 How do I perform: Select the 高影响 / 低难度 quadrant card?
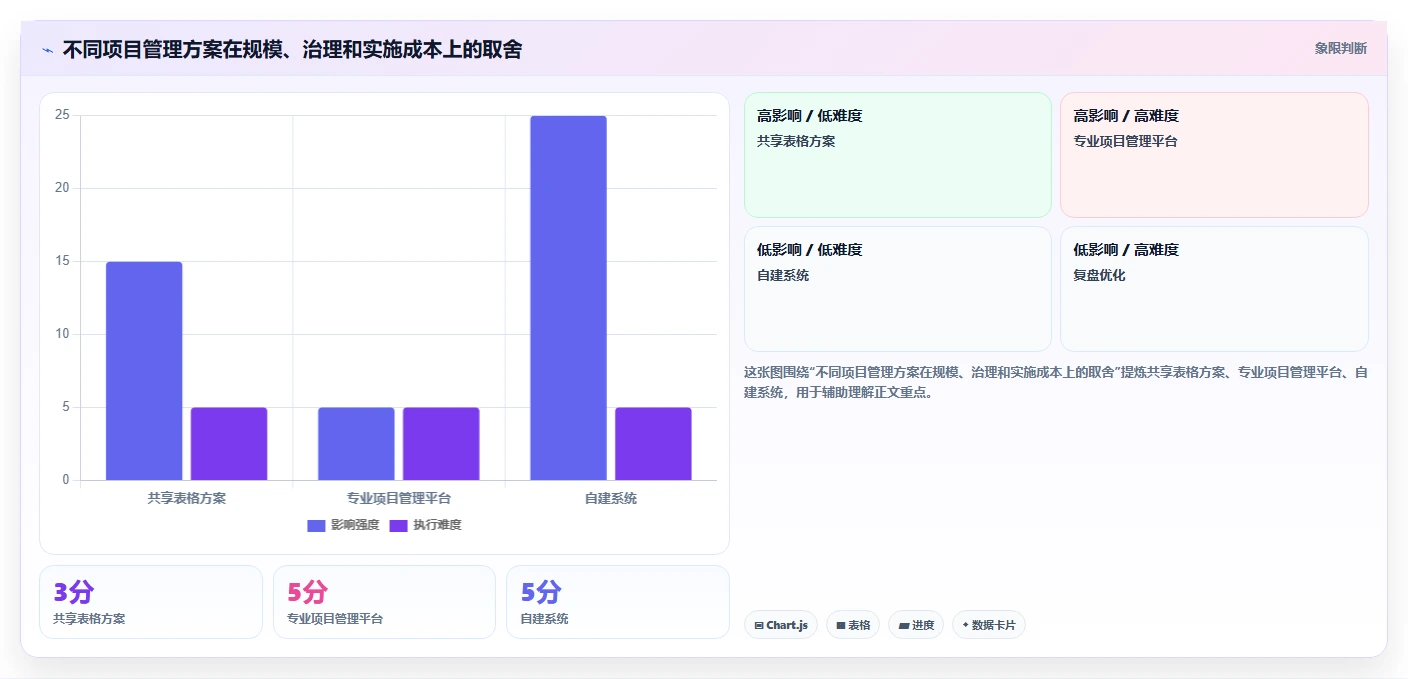(898, 155)
